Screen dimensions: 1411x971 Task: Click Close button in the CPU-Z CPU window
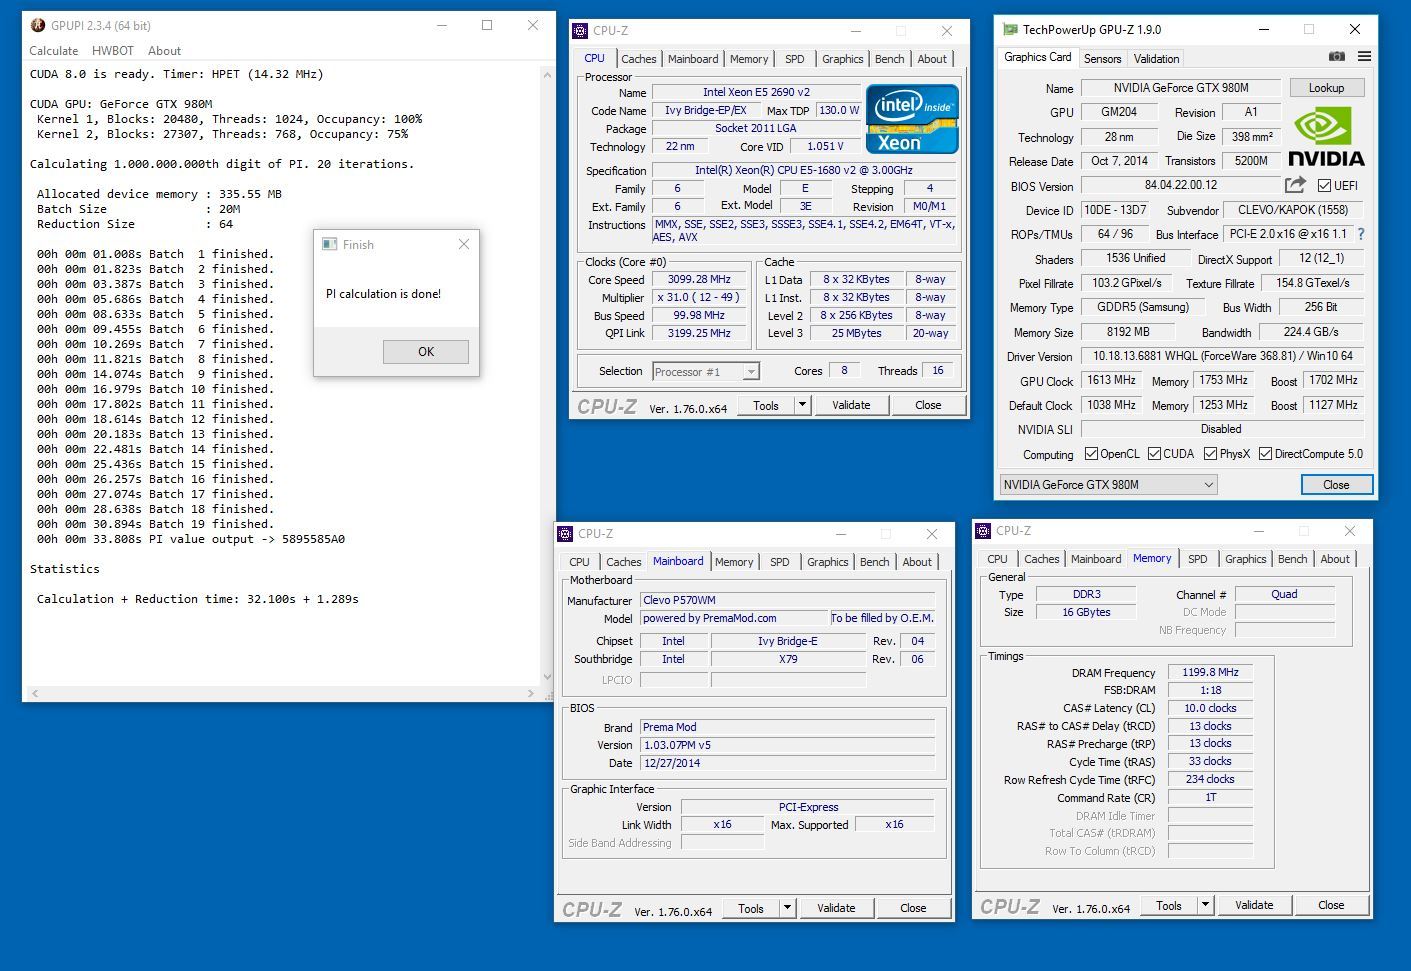928,405
